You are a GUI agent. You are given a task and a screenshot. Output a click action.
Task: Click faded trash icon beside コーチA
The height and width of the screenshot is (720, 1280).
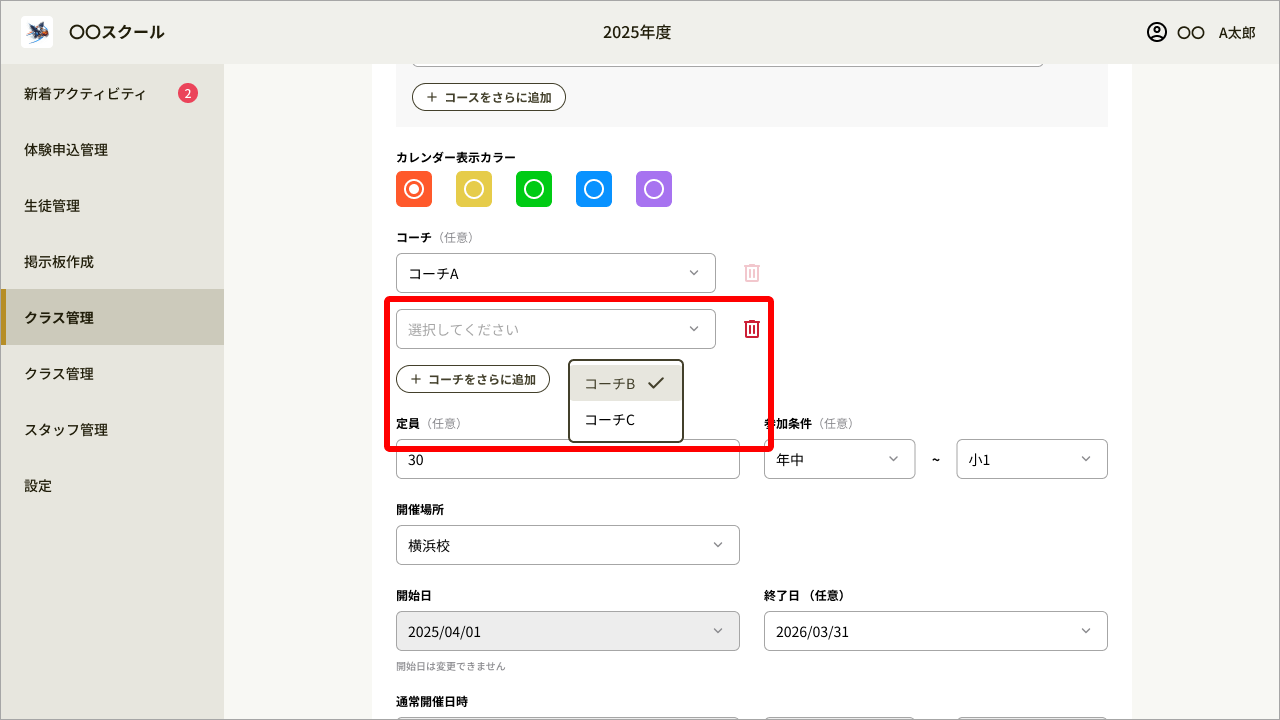click(752, 273)
